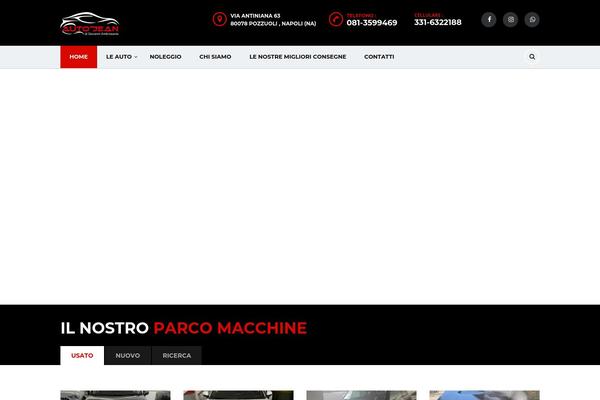Click the search magnifier icon
The image size is (600, 400).
(532, 57)
